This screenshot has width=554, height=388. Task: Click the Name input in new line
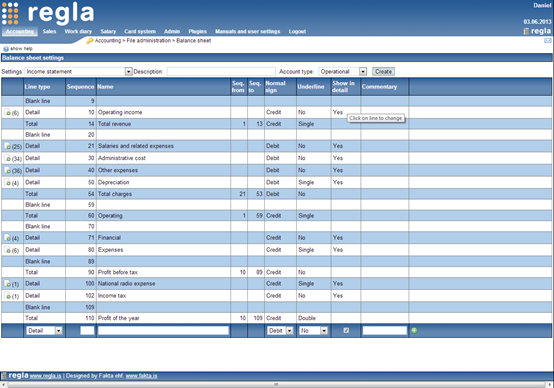point(163,330)
